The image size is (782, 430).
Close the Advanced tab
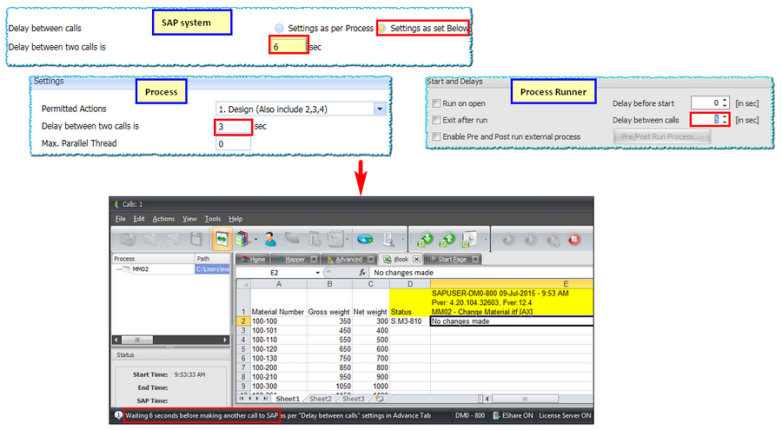[371, 259]
